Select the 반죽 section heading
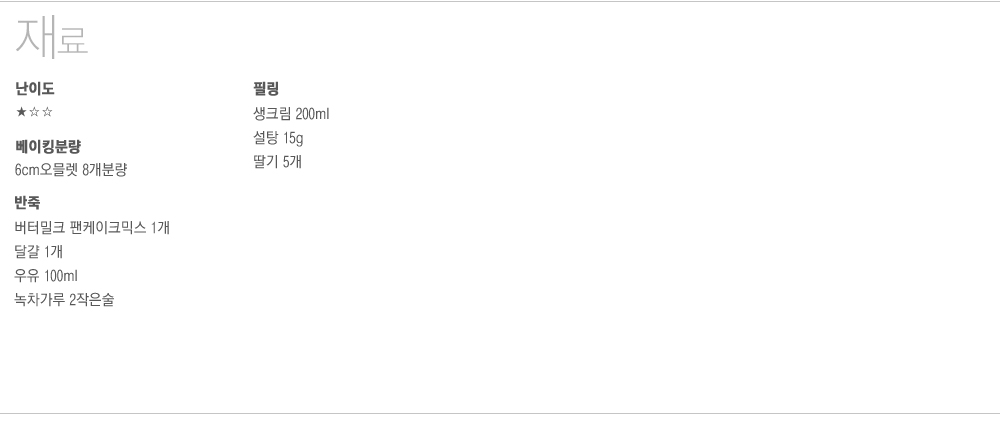 pyautogui.click(x=28, y=204)
